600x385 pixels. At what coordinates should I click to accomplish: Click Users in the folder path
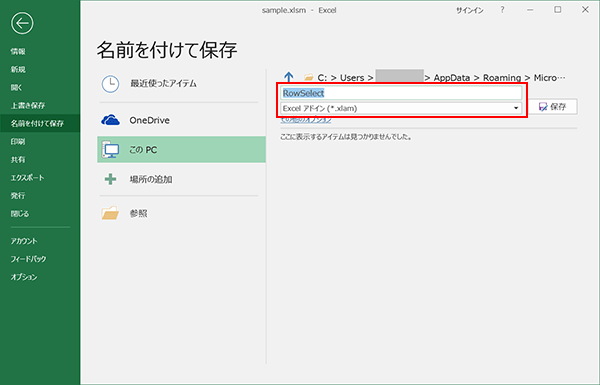[352, 78]
